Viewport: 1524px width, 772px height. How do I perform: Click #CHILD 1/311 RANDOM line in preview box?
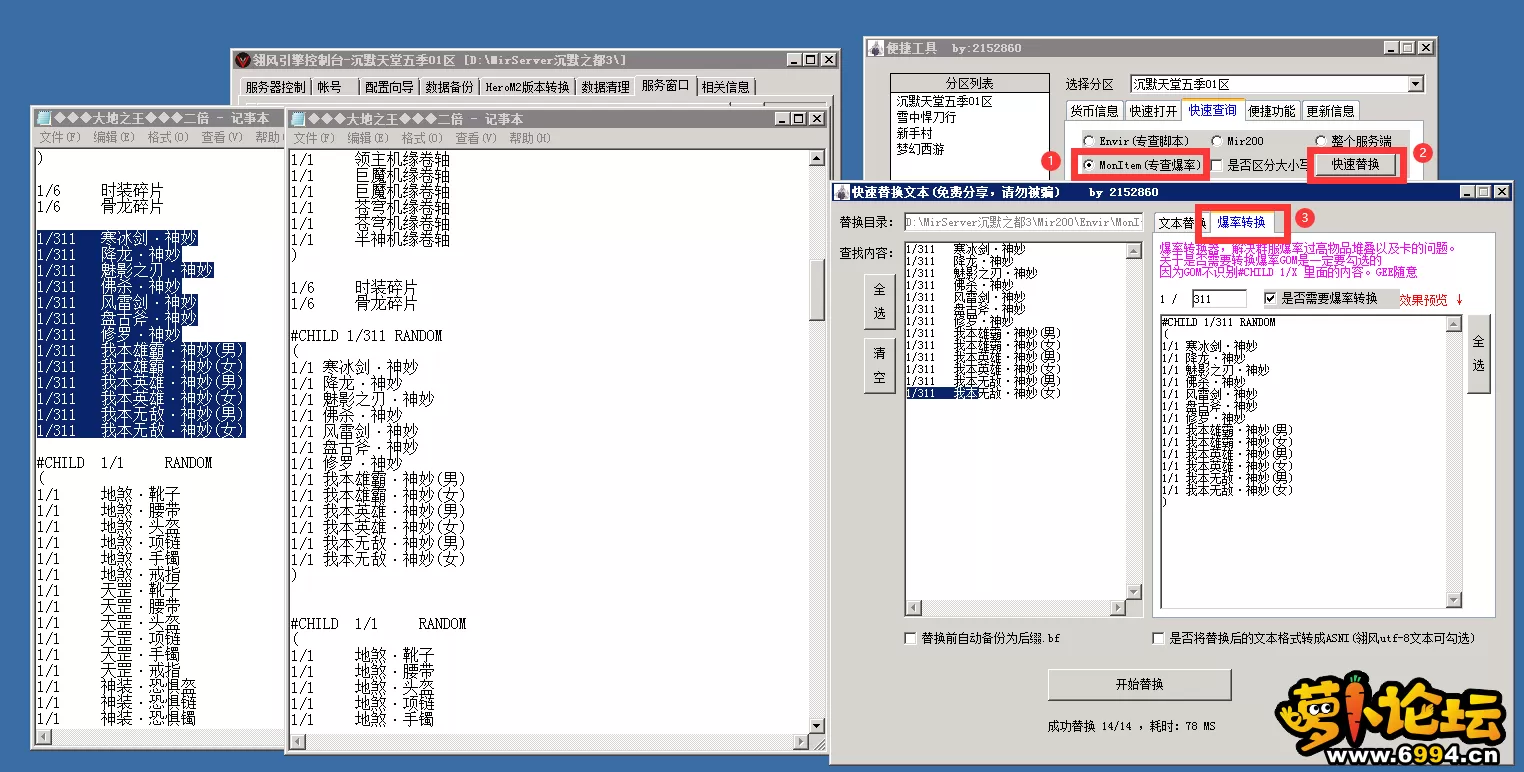pyautogui.click(x=1218, y=322)
